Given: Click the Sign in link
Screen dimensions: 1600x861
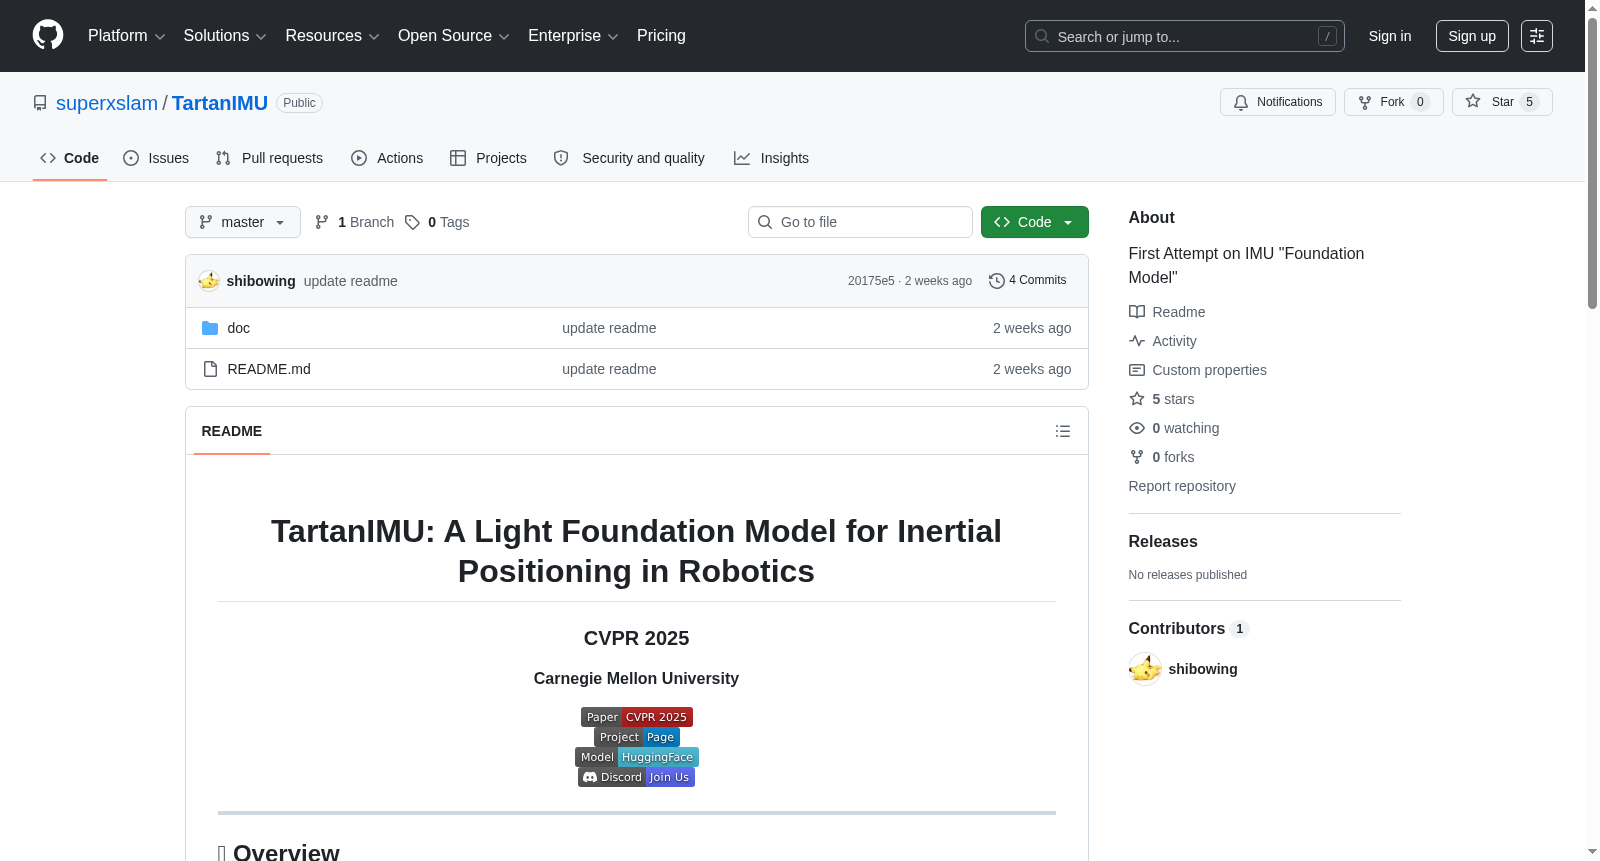Looking at the screenshot, I should click(x=1390, y=36).
